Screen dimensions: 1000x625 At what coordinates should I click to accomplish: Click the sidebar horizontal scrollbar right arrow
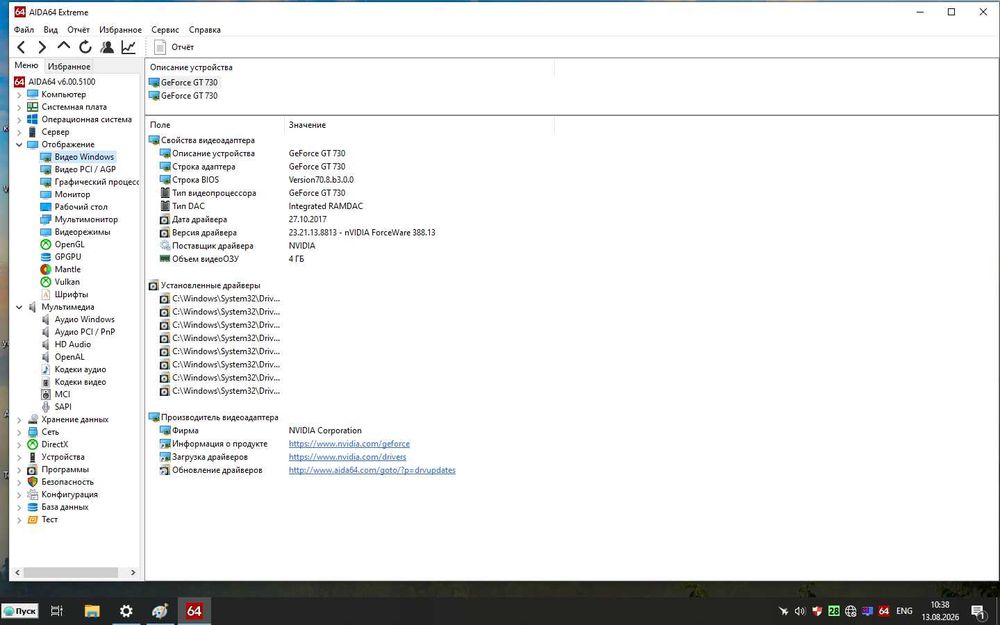(x=133, y=573)
